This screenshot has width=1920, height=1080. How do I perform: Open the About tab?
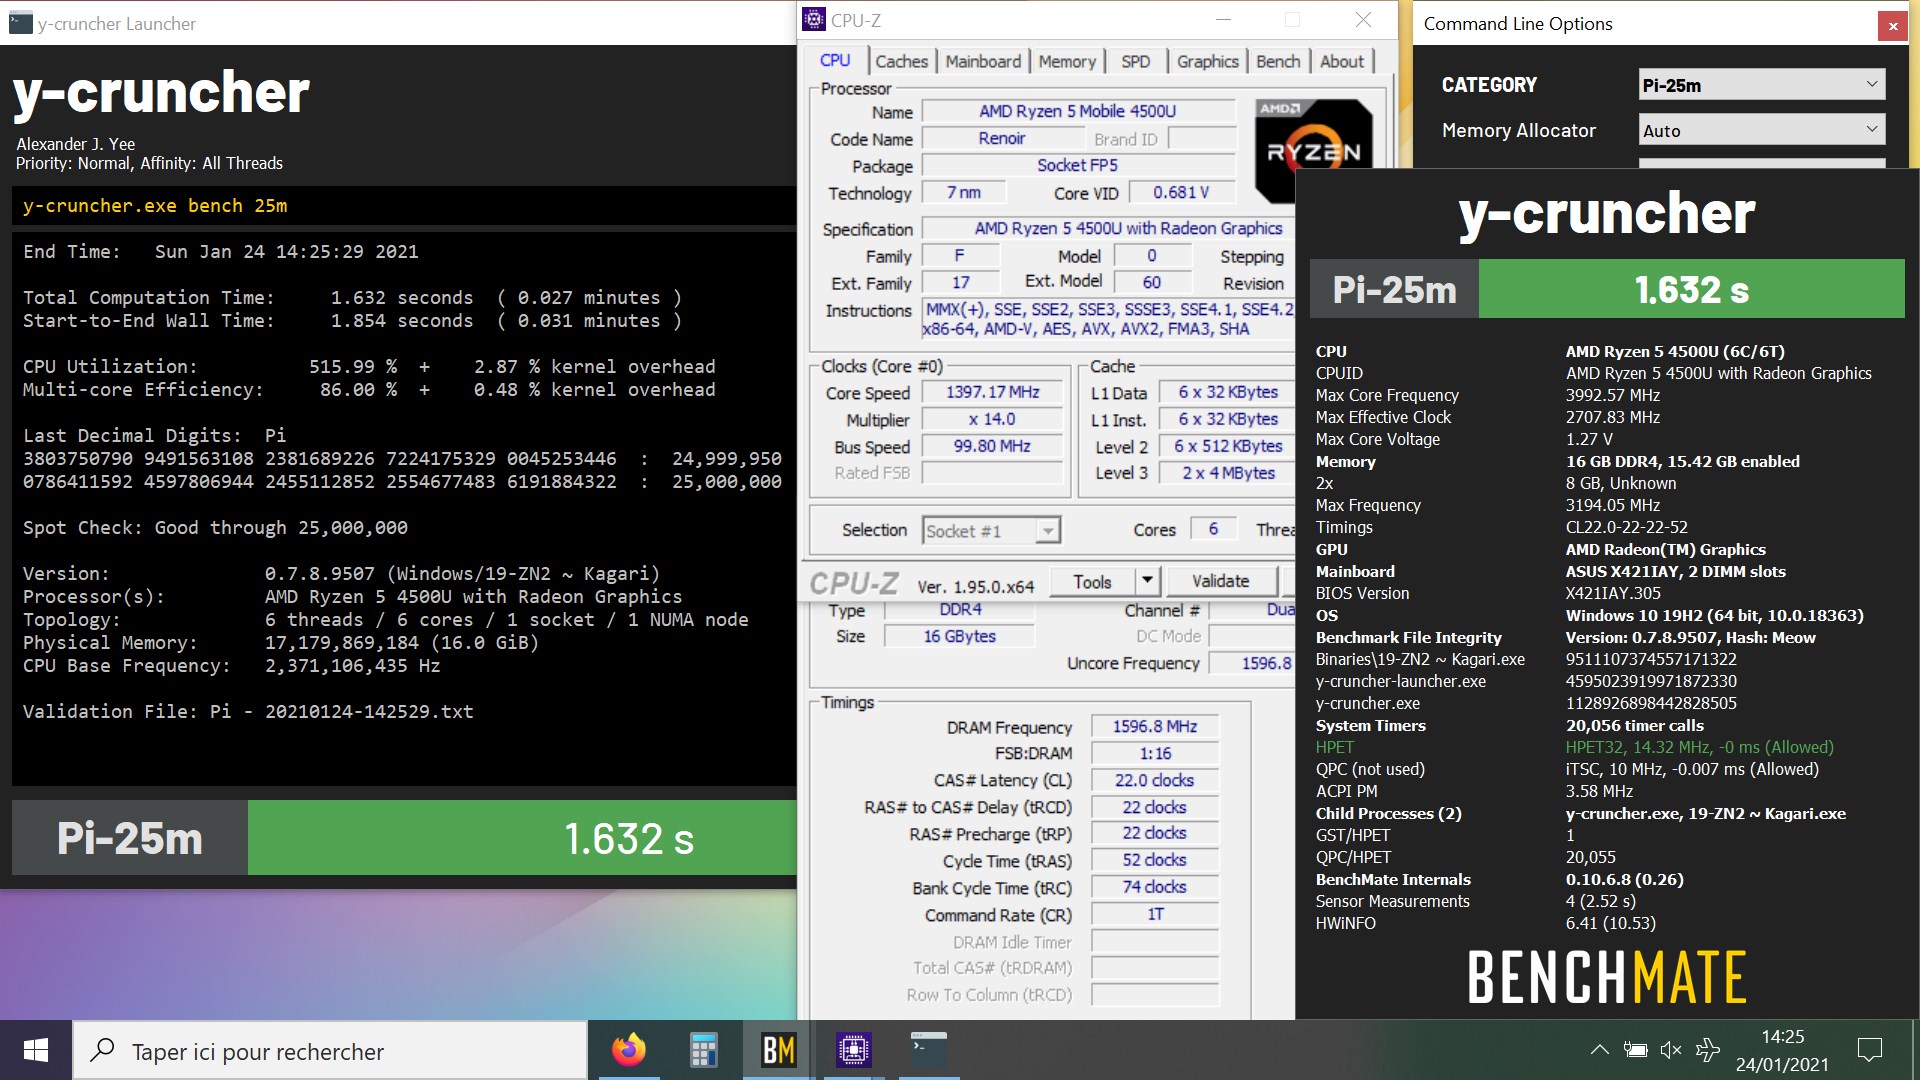pos(1342,61)
